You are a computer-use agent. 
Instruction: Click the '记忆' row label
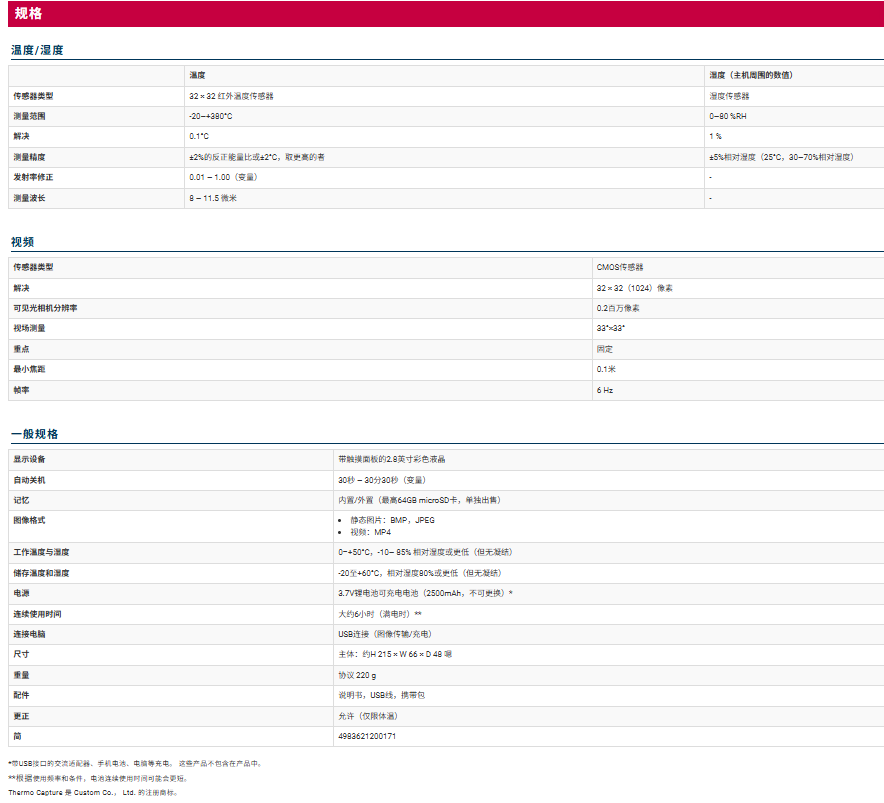point(21,500)
